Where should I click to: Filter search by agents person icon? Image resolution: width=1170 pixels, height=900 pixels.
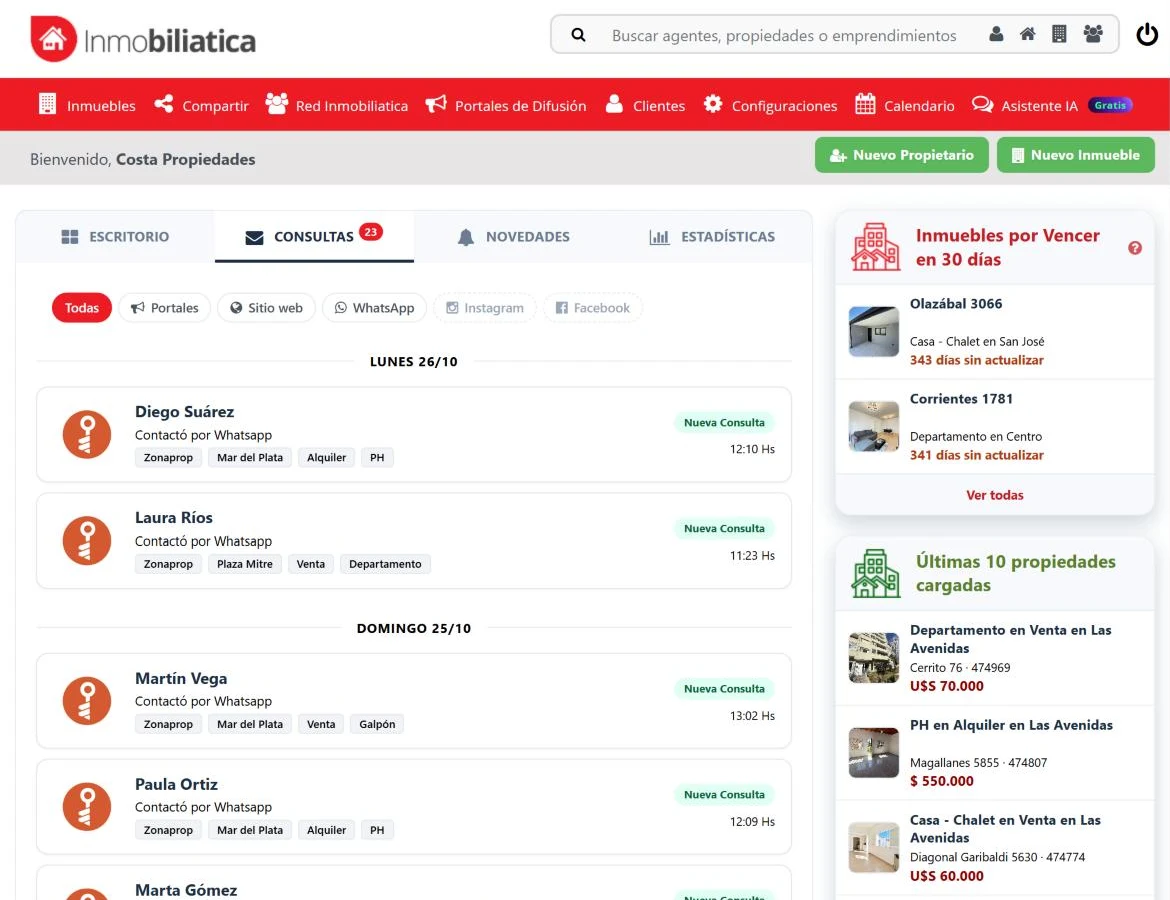coord(996,34)
